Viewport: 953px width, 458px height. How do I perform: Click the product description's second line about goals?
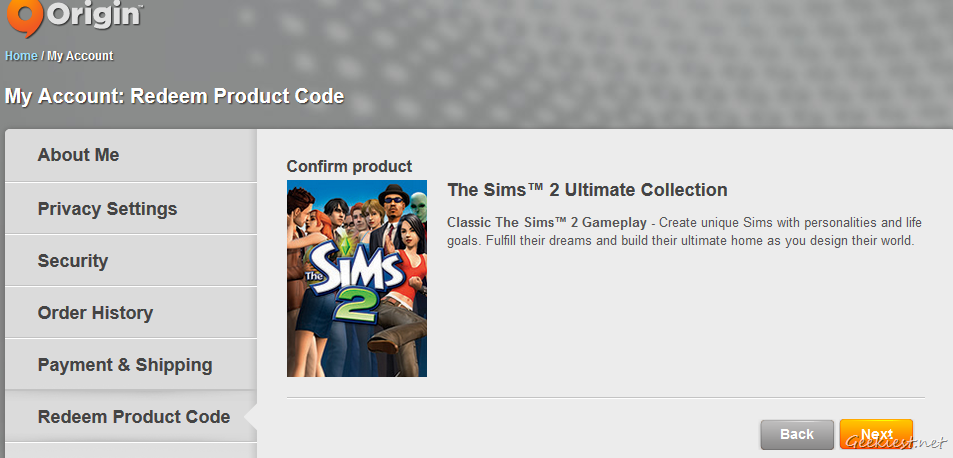click(x=680, y=241)
